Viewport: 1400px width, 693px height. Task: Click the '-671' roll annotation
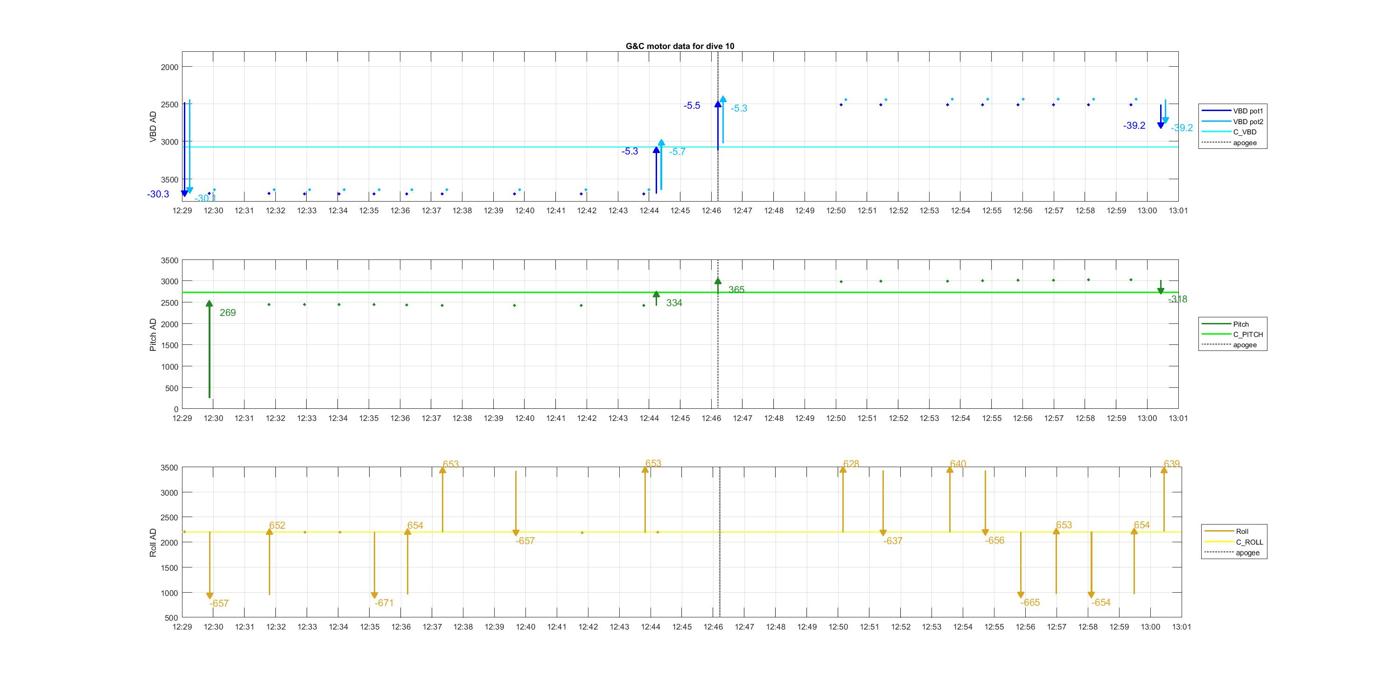384,603
